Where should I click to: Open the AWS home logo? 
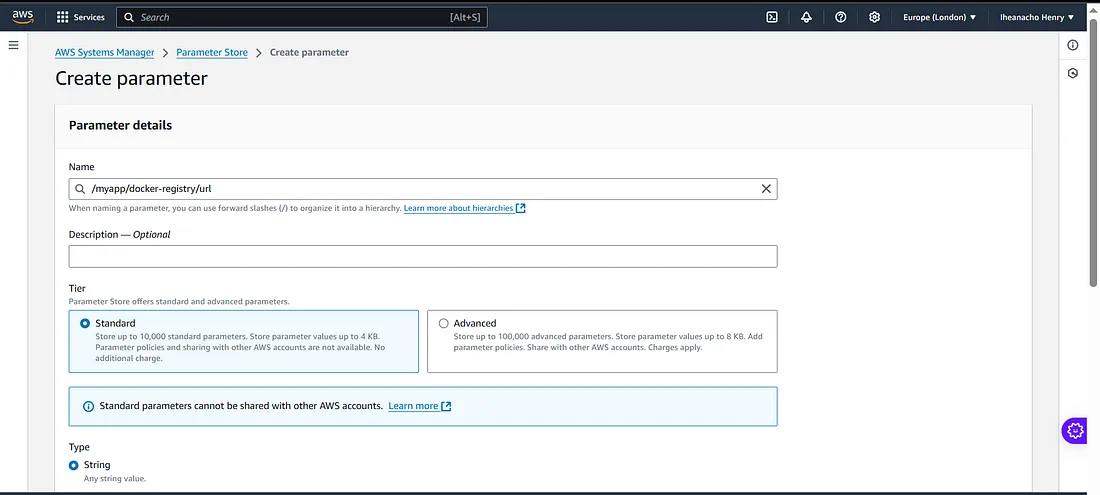[x=22, y=17]
